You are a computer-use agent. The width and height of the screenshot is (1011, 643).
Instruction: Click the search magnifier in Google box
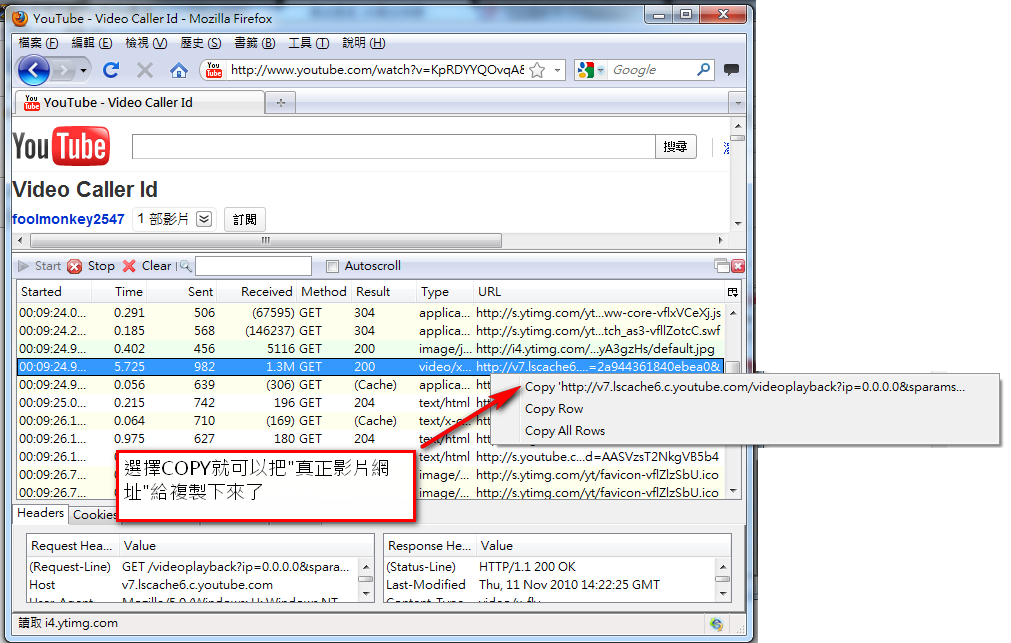(703, 69)
